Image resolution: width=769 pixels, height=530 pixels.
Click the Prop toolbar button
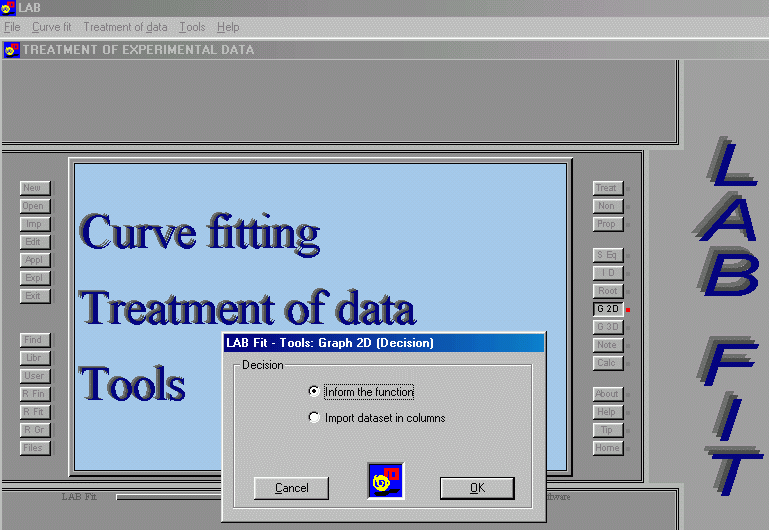(608, 224)
